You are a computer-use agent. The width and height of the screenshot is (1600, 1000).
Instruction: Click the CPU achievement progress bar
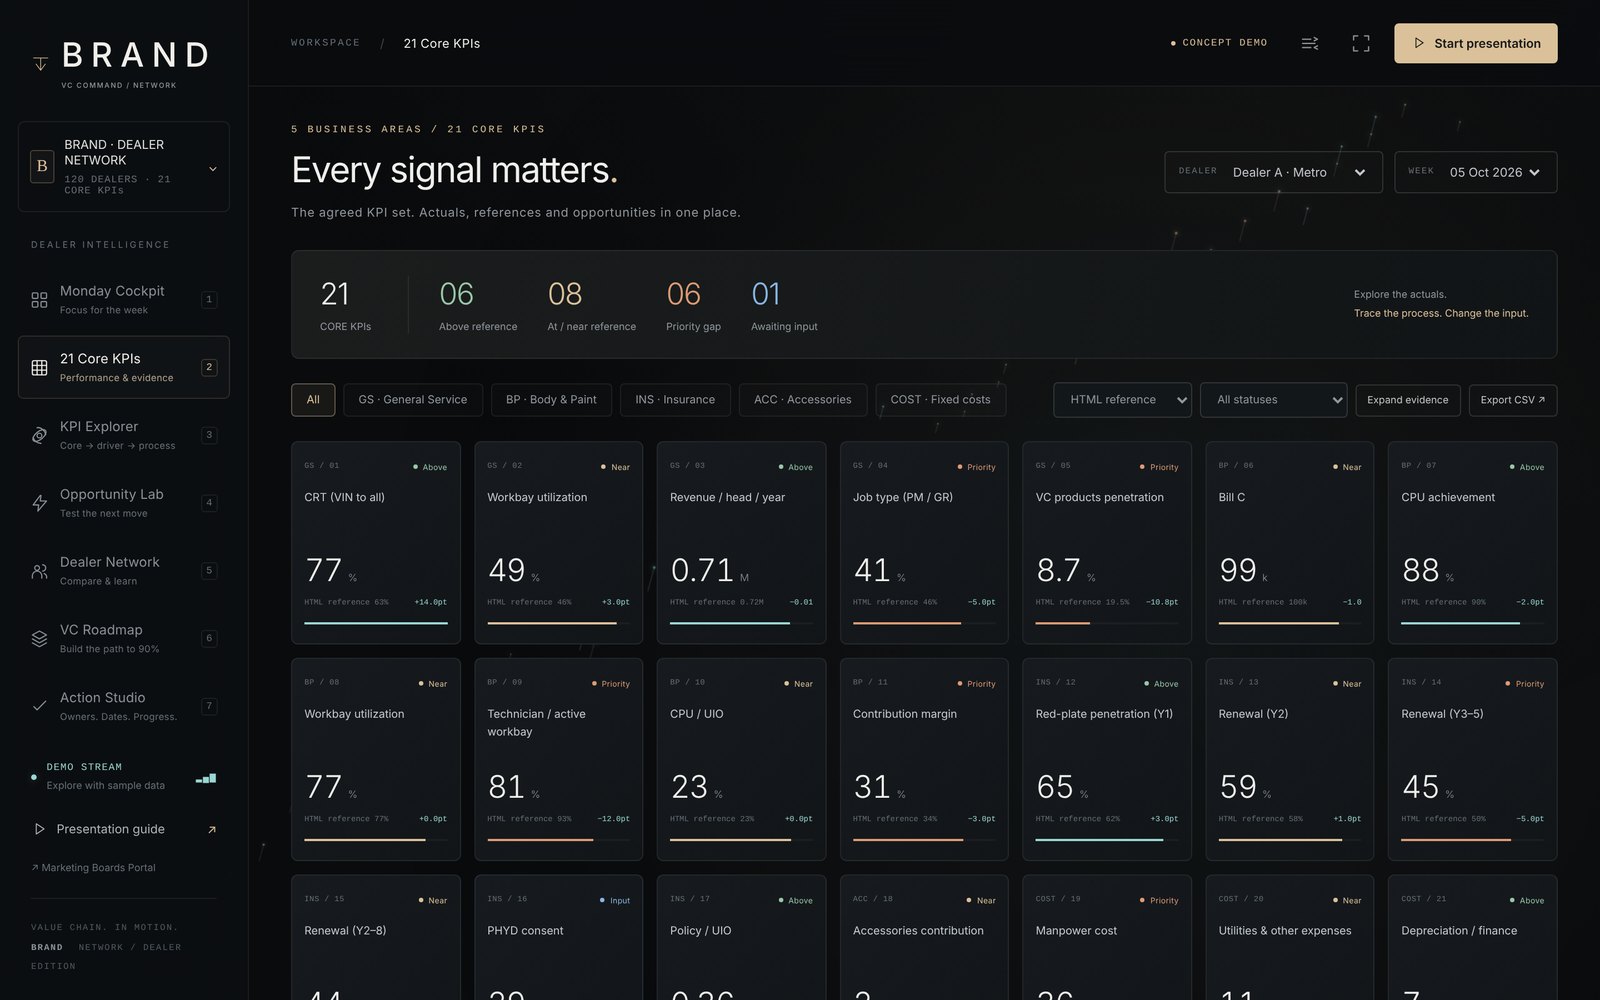tap(1473, 623)
